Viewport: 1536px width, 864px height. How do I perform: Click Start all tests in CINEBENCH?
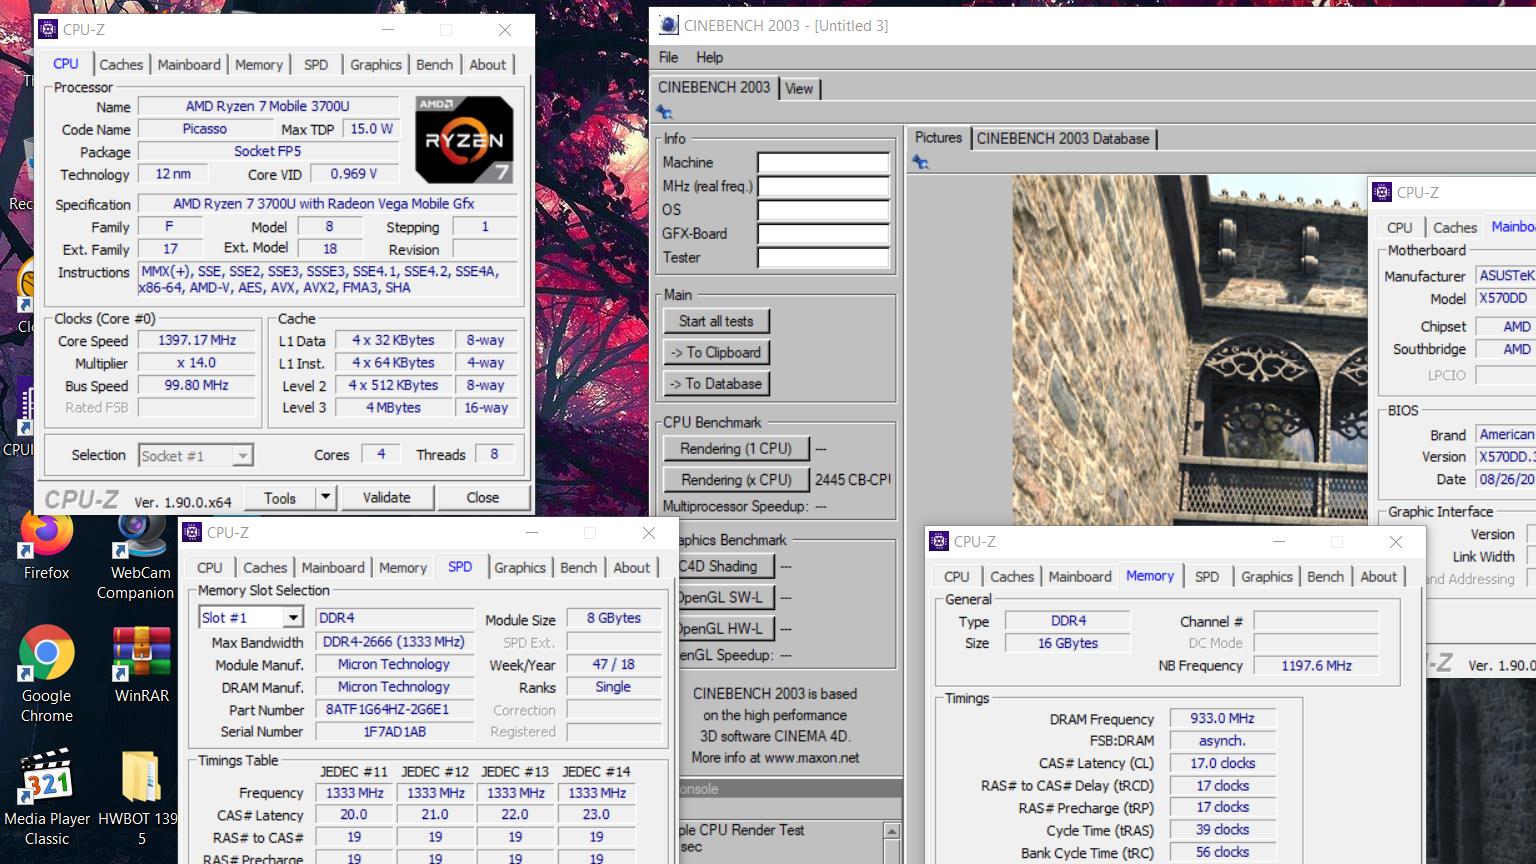[716, 321]
